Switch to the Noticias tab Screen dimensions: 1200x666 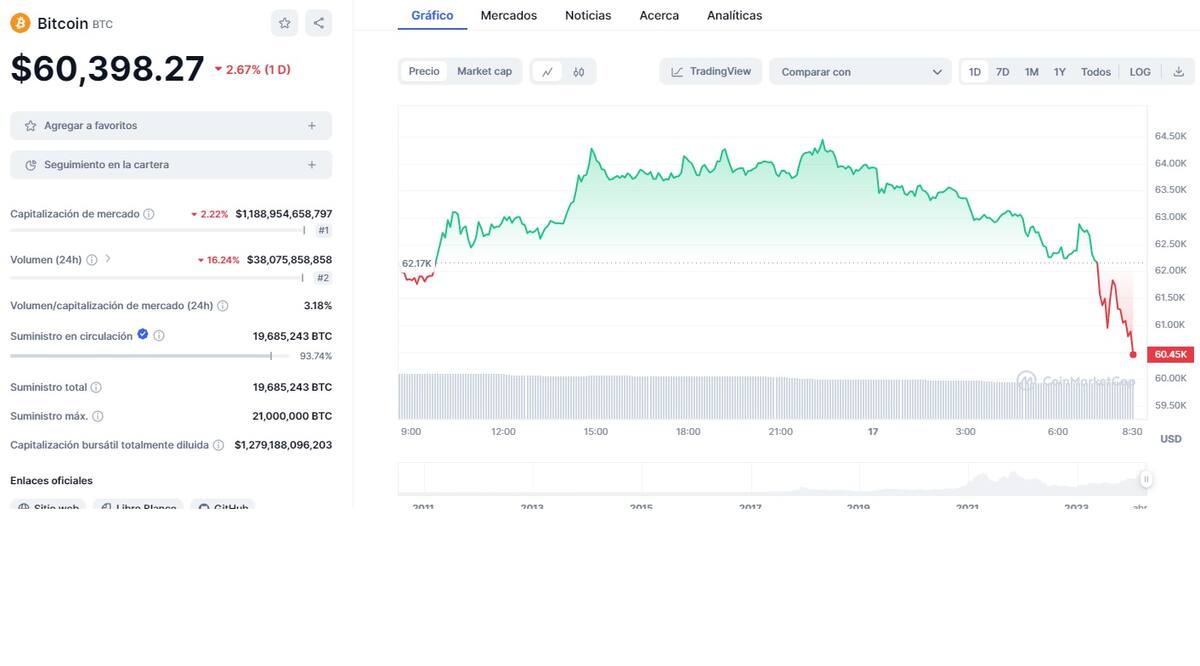pos(588,16)
